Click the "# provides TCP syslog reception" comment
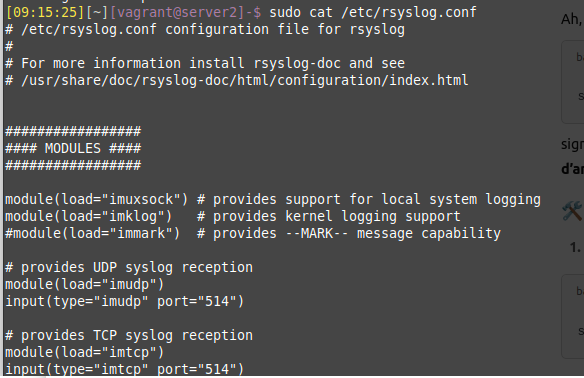 tap(129, 335)
